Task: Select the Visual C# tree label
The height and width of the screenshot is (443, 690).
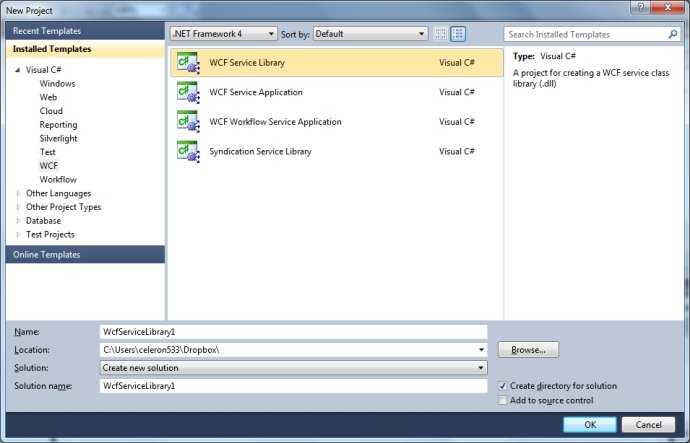Action: 44,70
